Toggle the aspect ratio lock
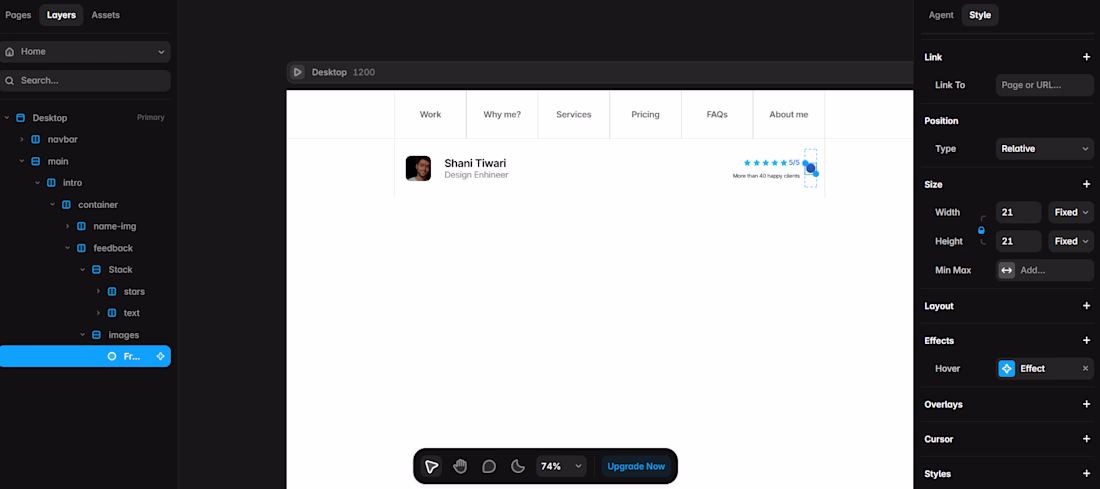Viewport: 1100px width, 489px height. click(x=981, y=230)
